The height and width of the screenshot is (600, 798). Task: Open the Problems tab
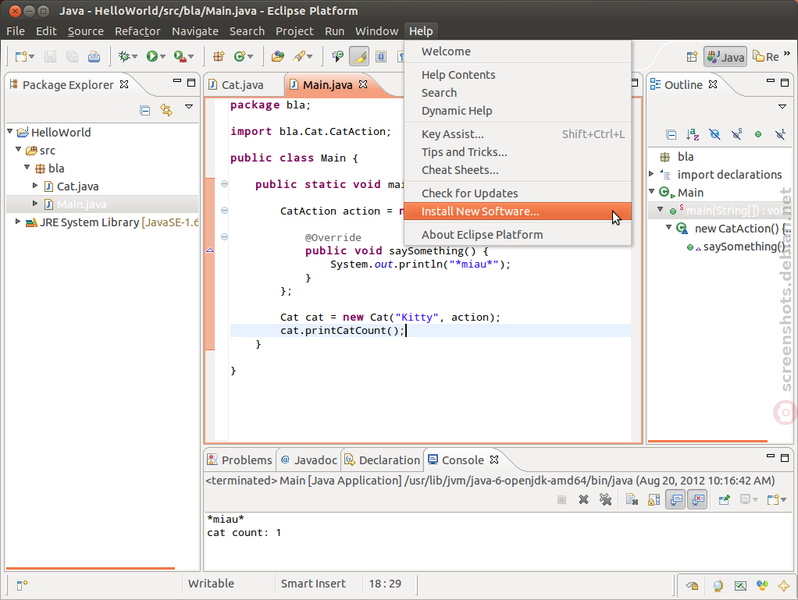coord(240,460)
